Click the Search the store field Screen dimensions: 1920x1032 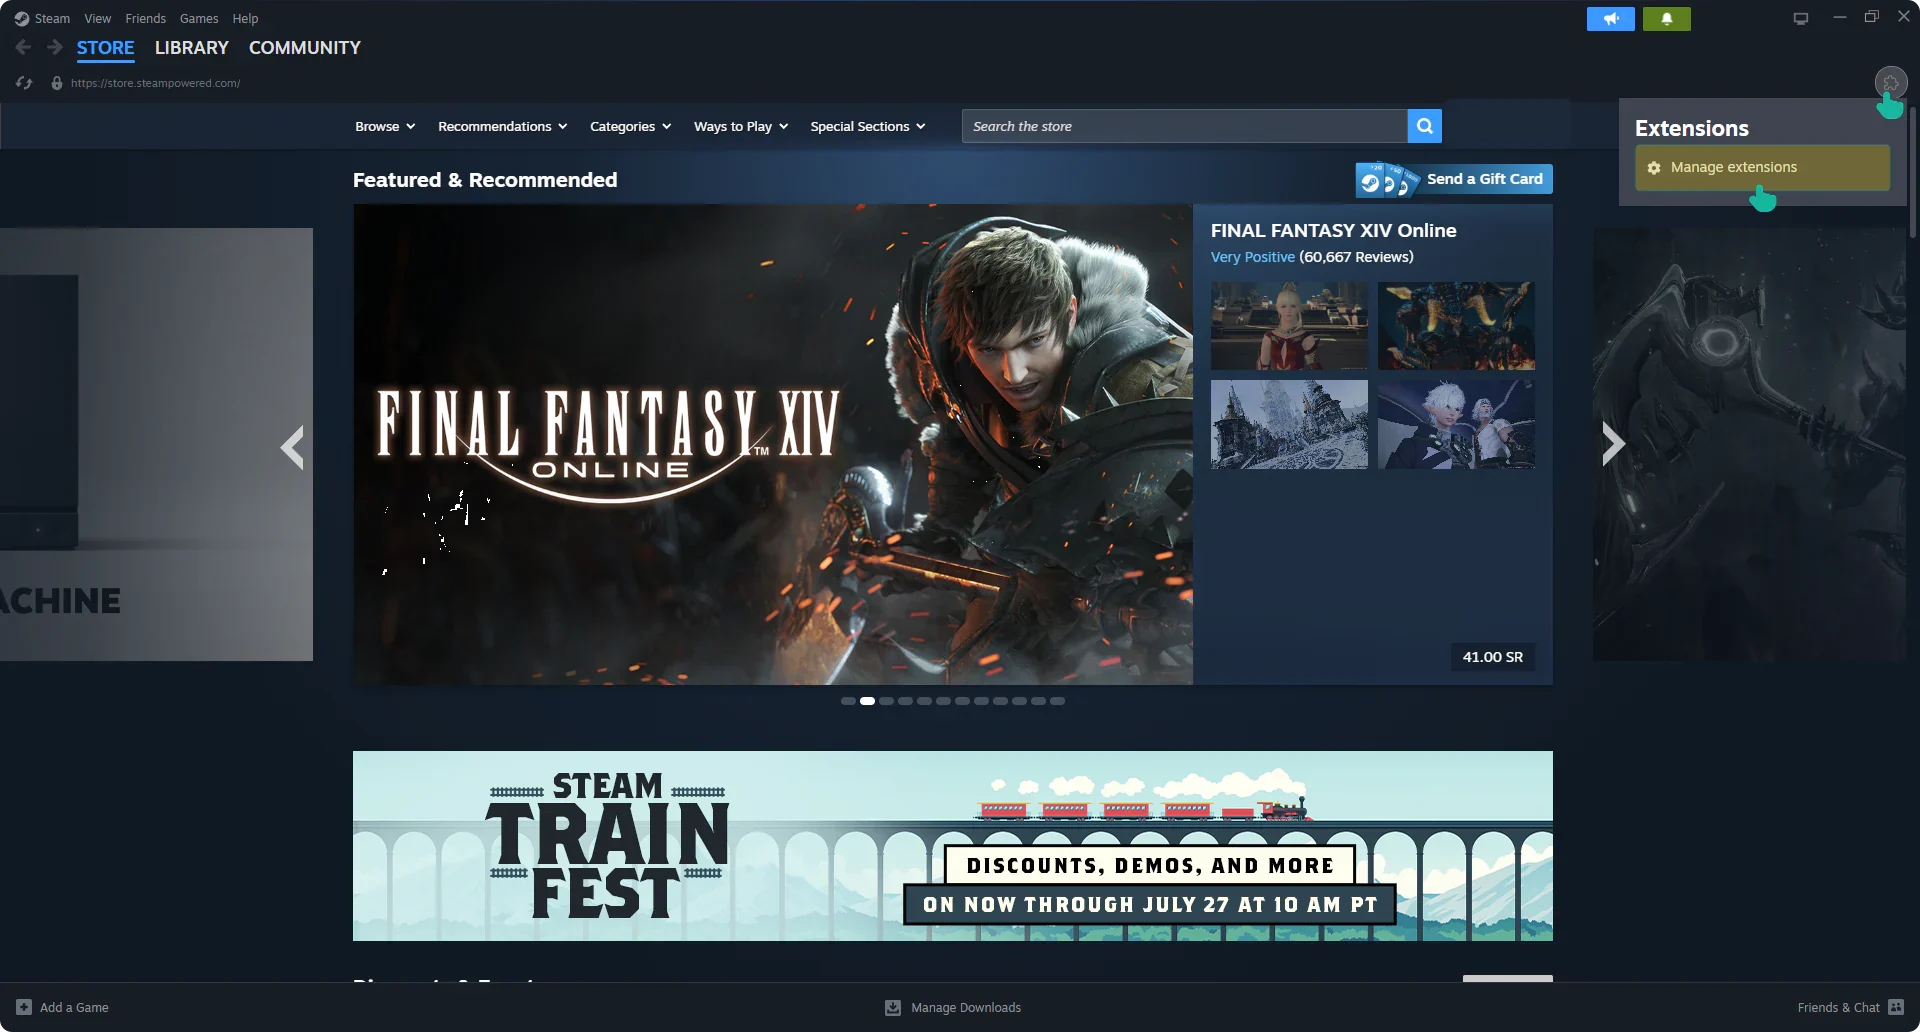click(1184, 126)
